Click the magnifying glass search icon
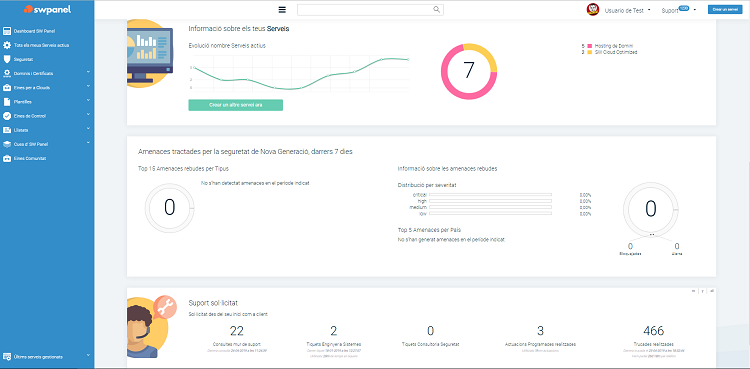The image size is (750, 369). pyautogui.click(x=436, y=10)
